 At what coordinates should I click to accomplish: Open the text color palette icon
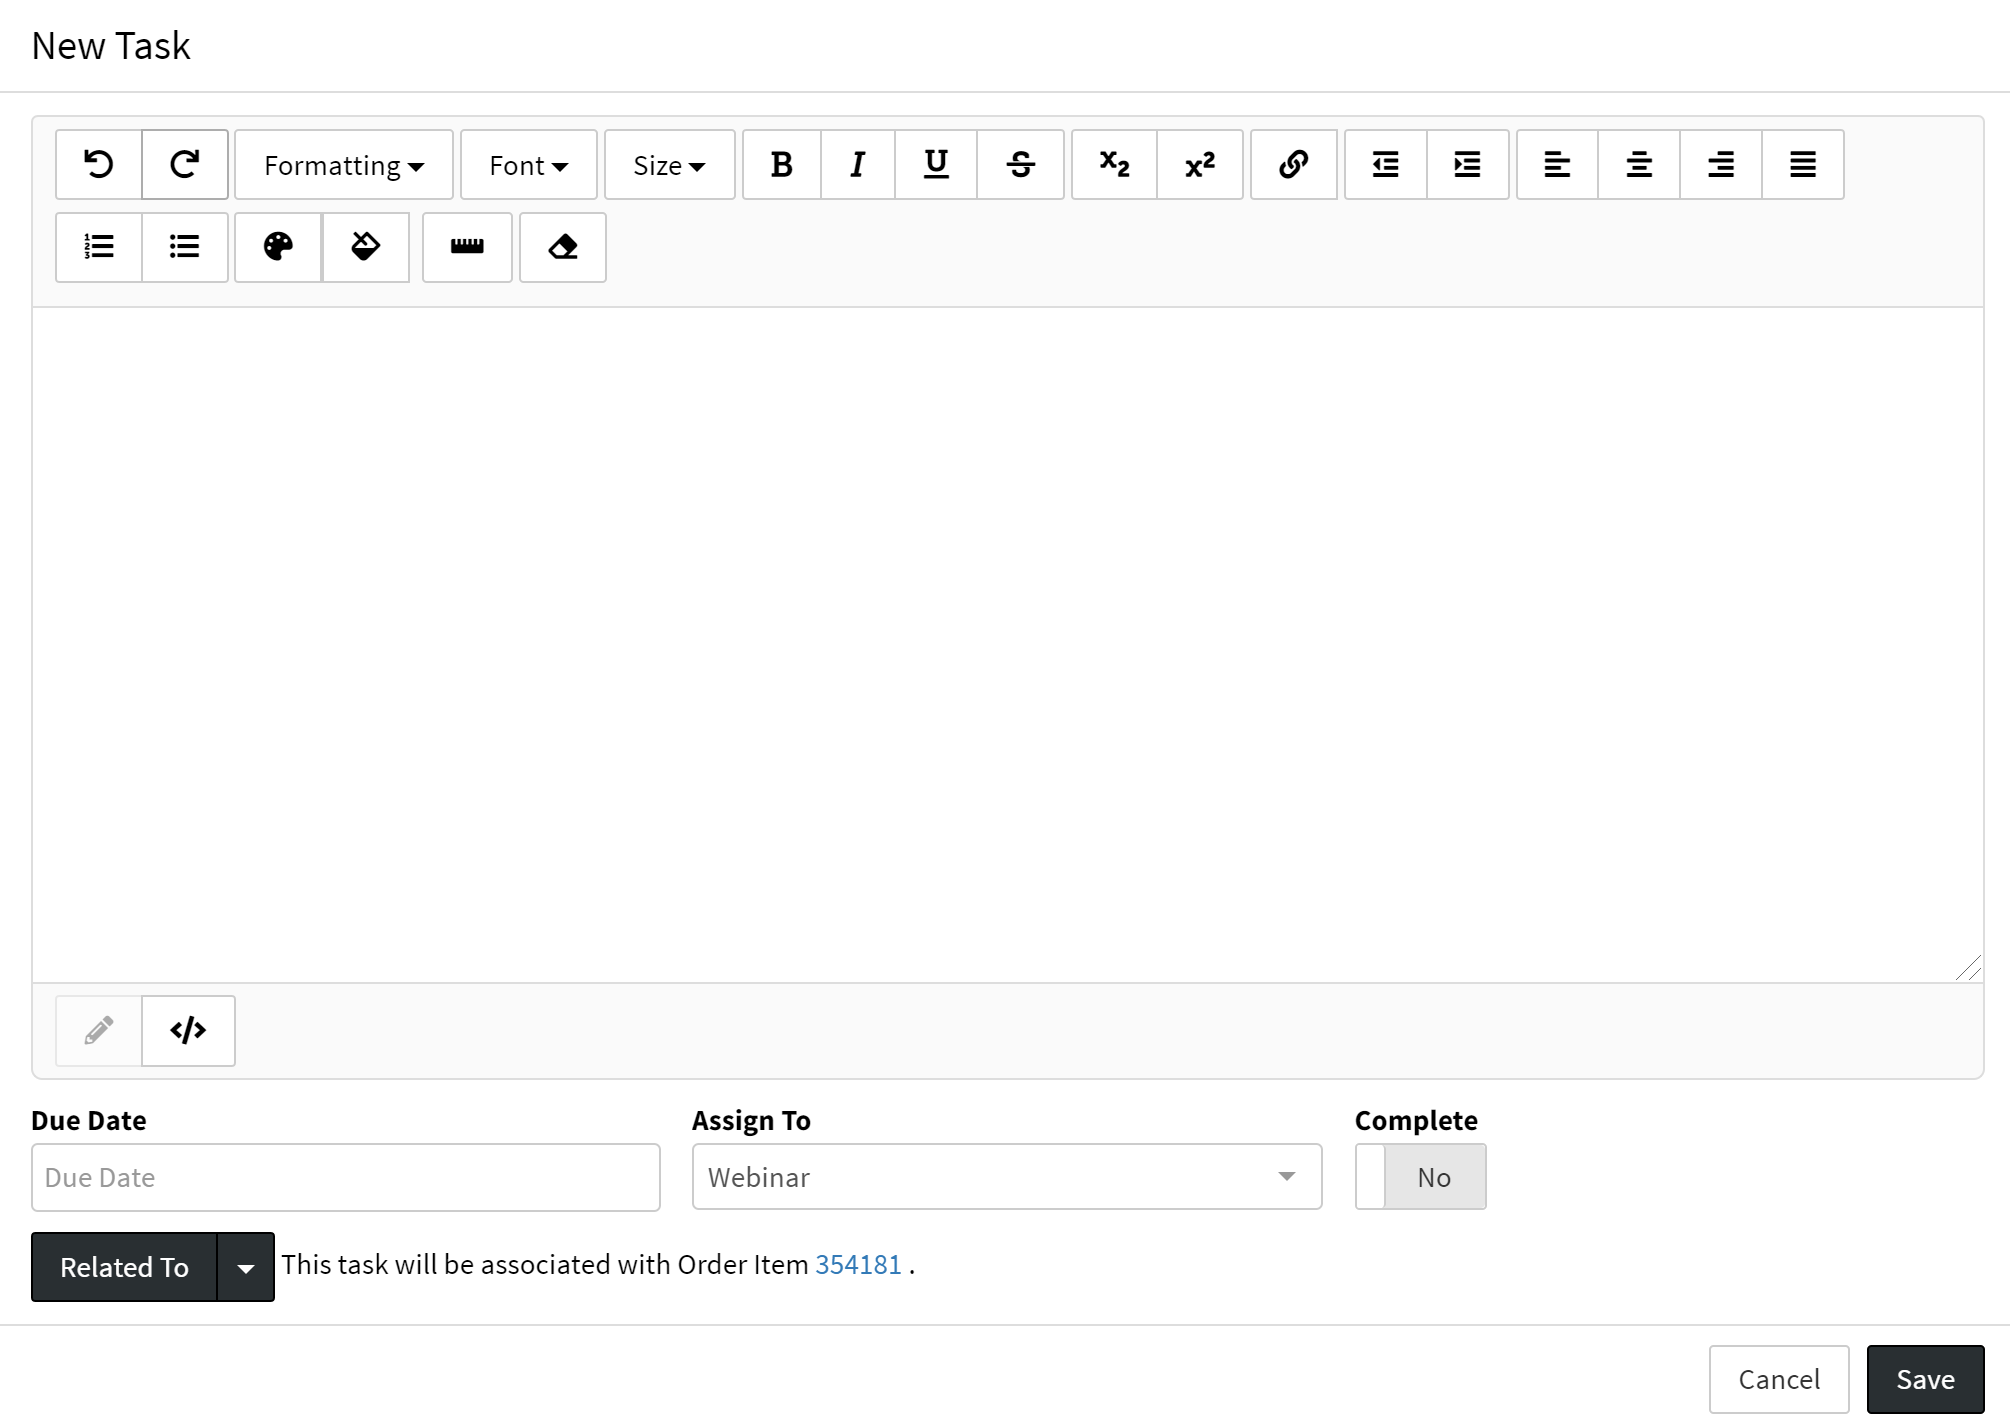(x=278, y=247)
